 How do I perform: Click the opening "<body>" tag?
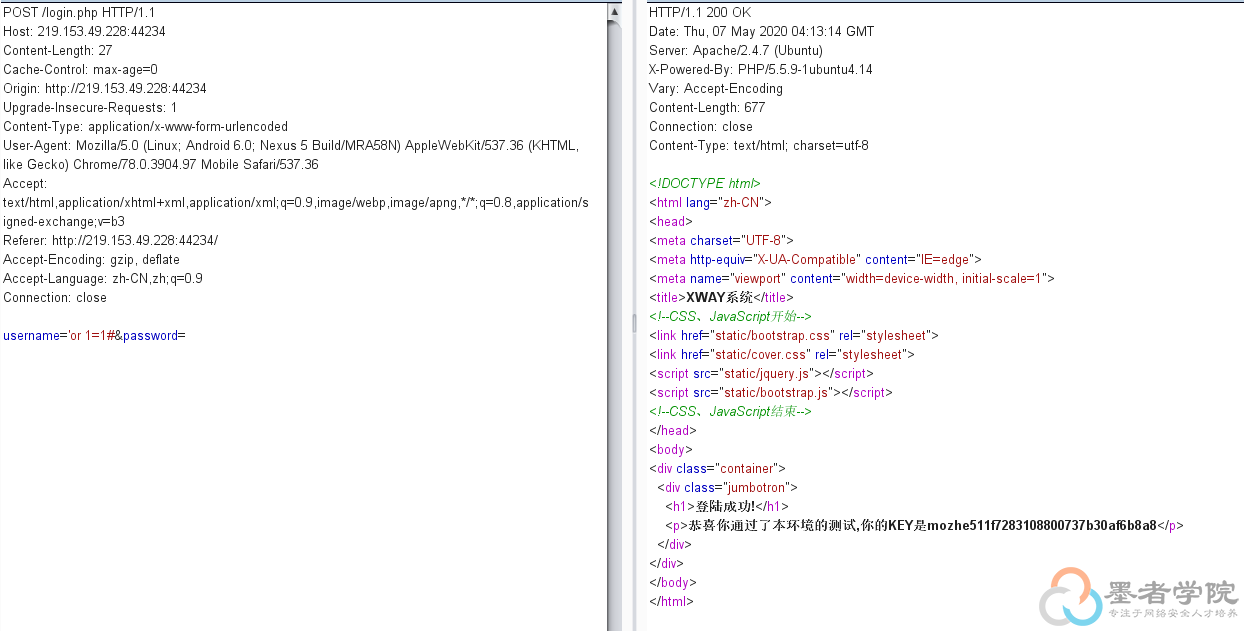coord(671,449)
